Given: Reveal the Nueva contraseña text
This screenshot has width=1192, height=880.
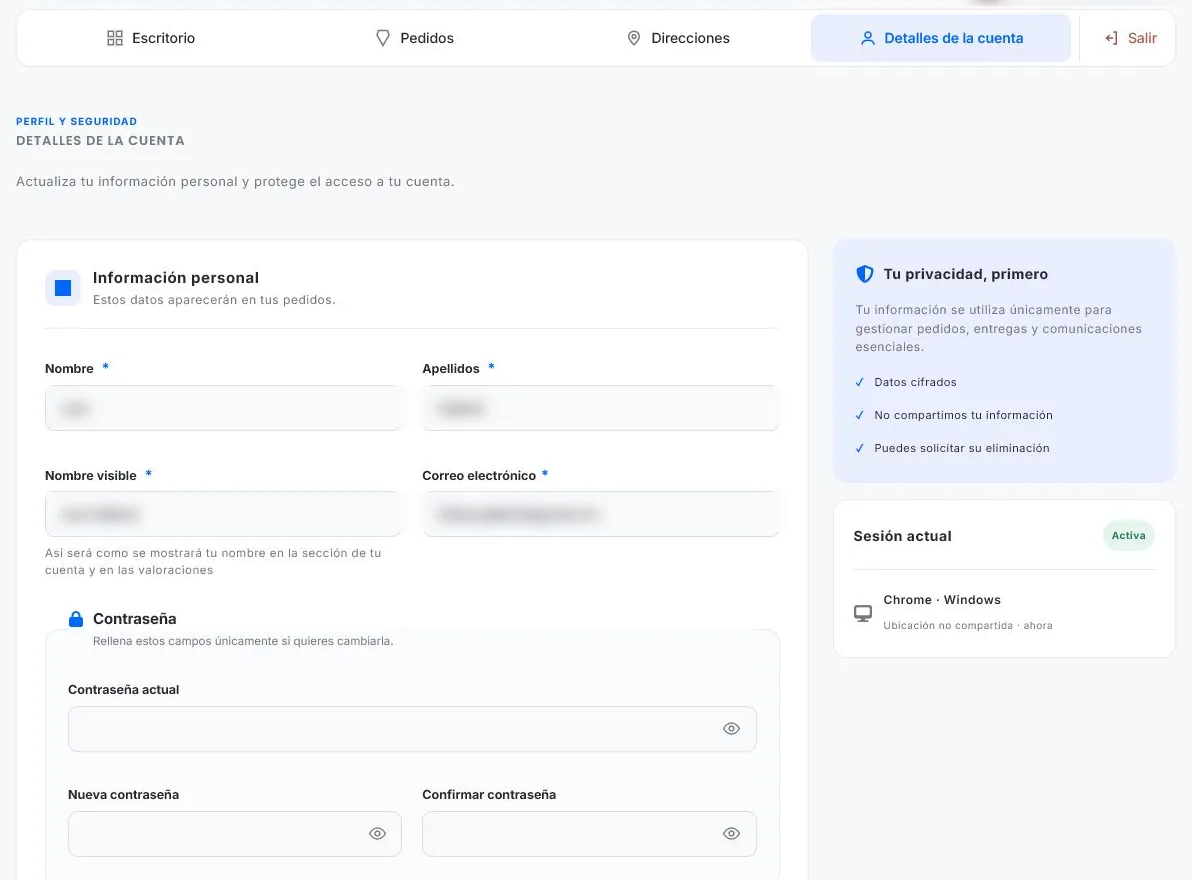Looking at the screenshot, I should pos(377,834).
